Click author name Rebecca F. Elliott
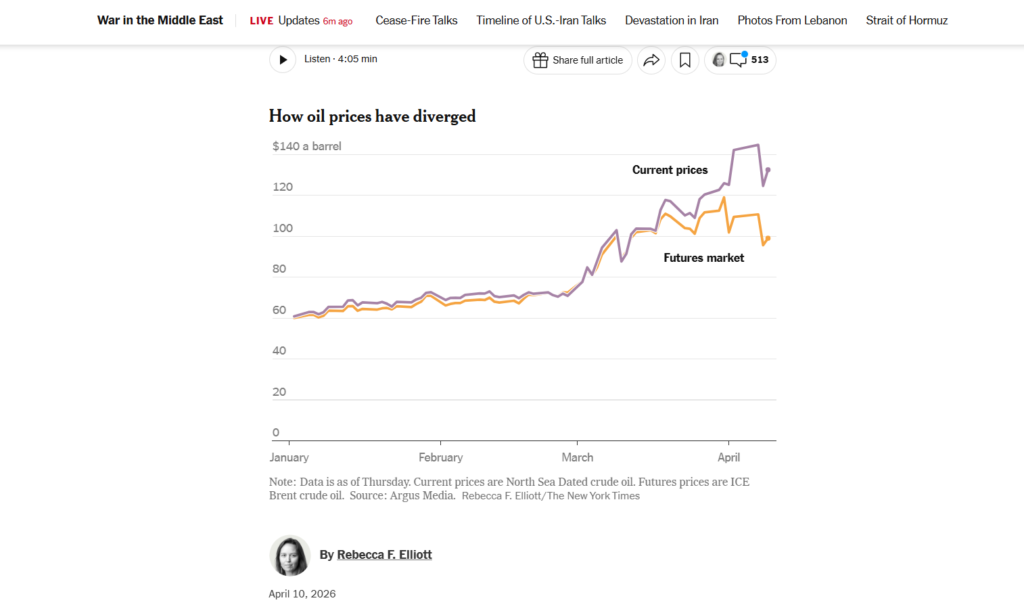The width and height of the screenshot is (1024, 613). pyautogui.click(x=384, y=554)
